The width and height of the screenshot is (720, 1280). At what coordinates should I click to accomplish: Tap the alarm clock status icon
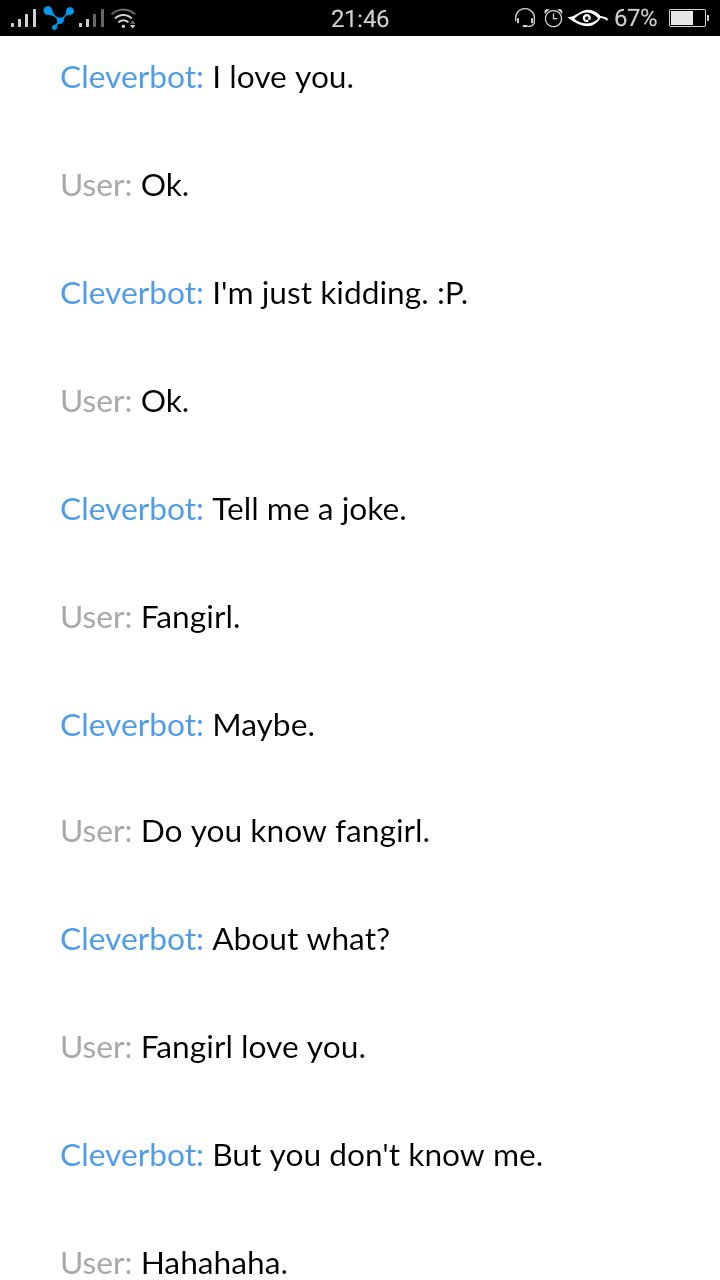click(553, 17)
